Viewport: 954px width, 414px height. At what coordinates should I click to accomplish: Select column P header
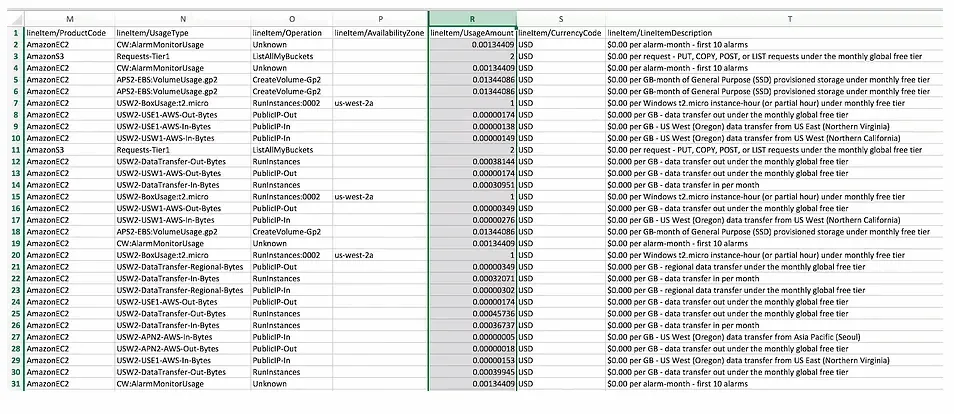[x=381, y=19]
